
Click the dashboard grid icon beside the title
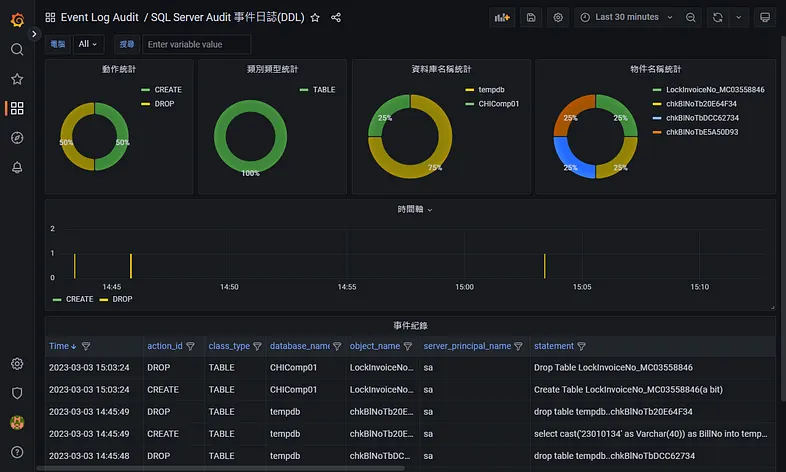coord(50,18)
